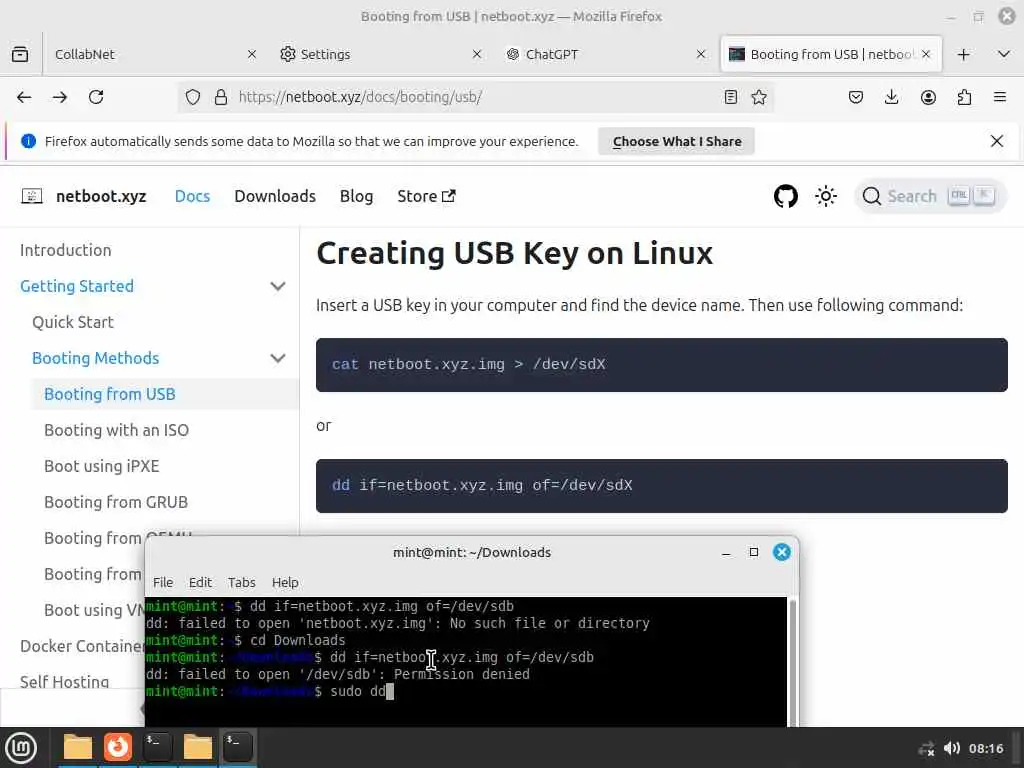The image size is (1024, 768).
Task: Open Quick Start sidebar page
Action: (x=72, y=322)
